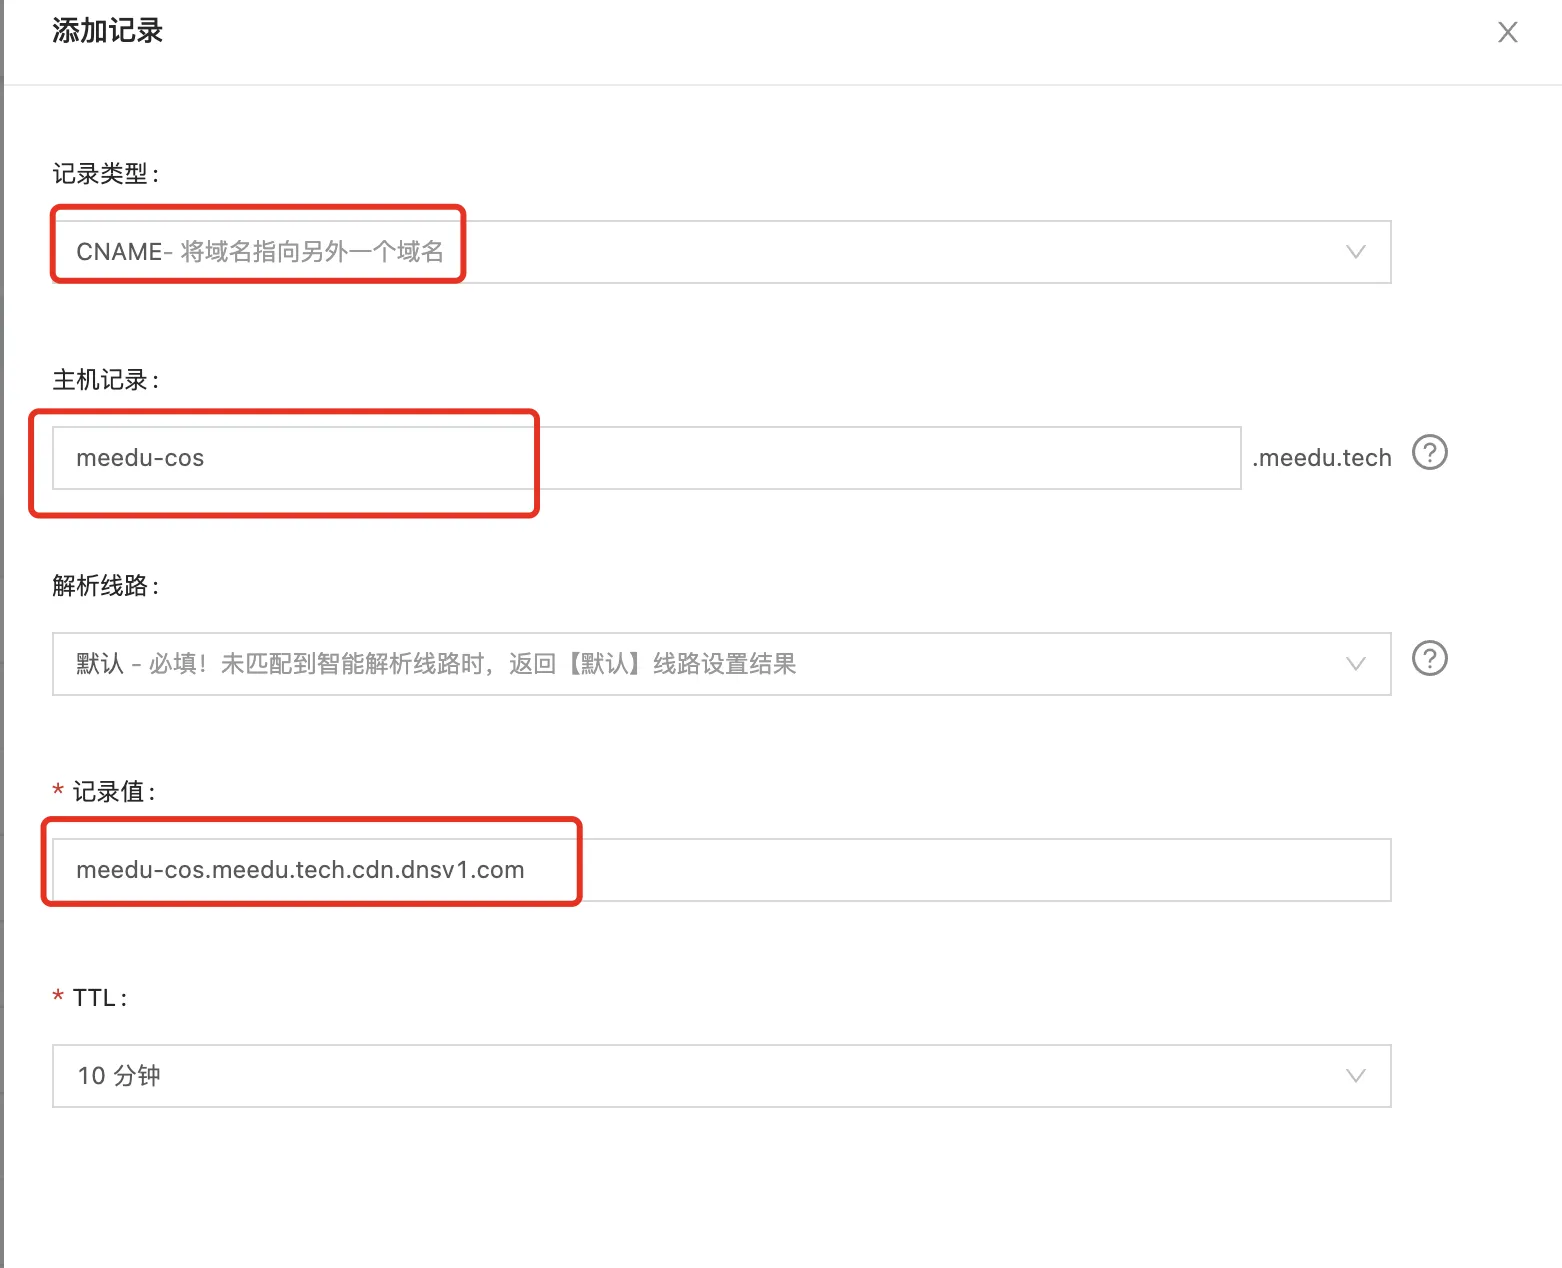The height and width of the screenshot is (1268, 1562).
Task: Open the 记录类型 CNAME dropdown
Action: [721, 252]
